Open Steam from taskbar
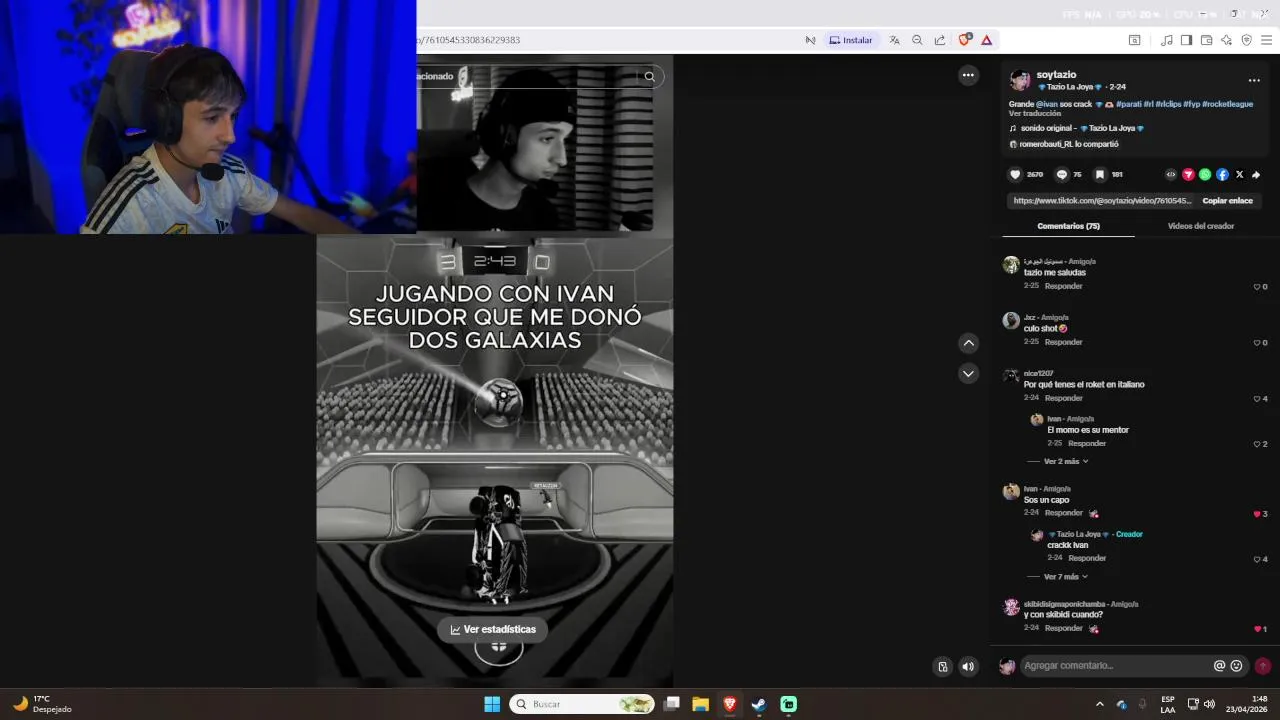This screenshot has height=720, width=1280. pyautogui.click(x=759, y=704)
